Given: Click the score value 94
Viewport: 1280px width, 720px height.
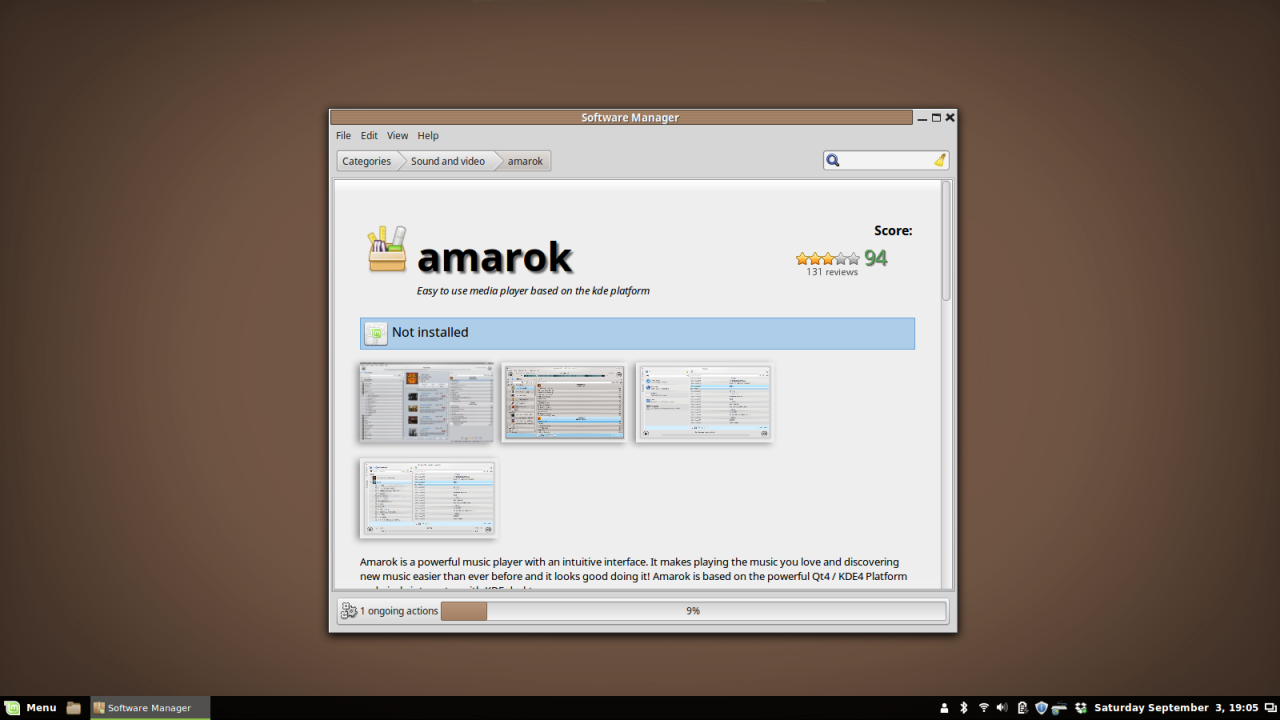Looking at the screenshot, I should coord(876,258).
